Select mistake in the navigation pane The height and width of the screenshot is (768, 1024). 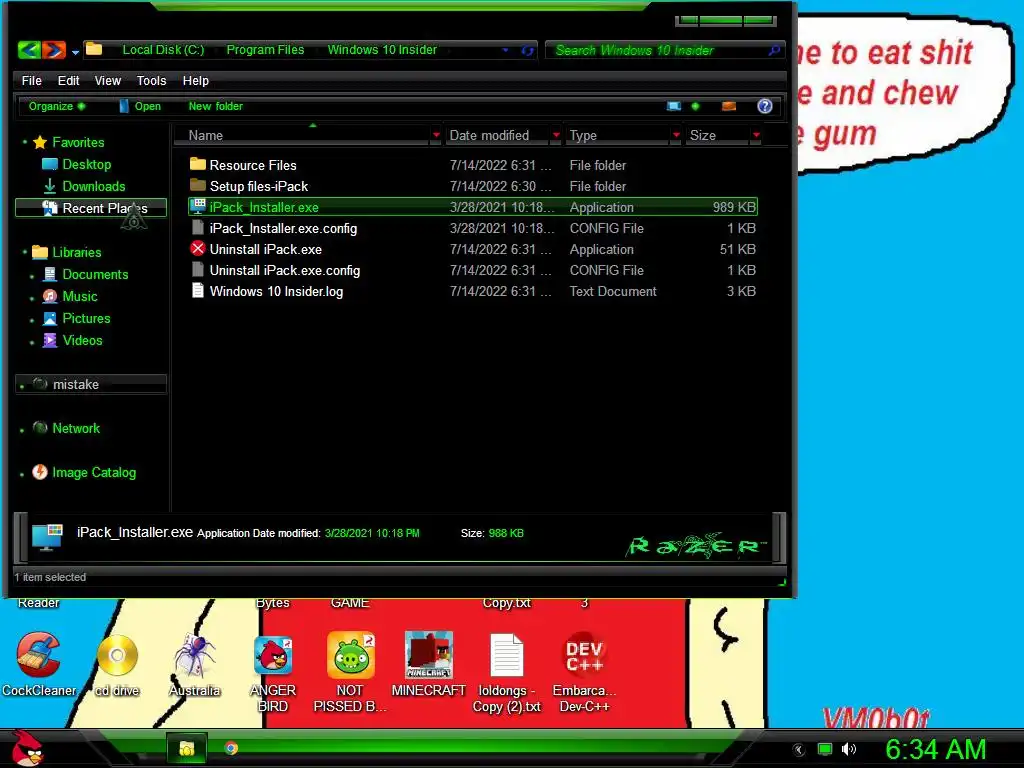click(x=91, y=384)
